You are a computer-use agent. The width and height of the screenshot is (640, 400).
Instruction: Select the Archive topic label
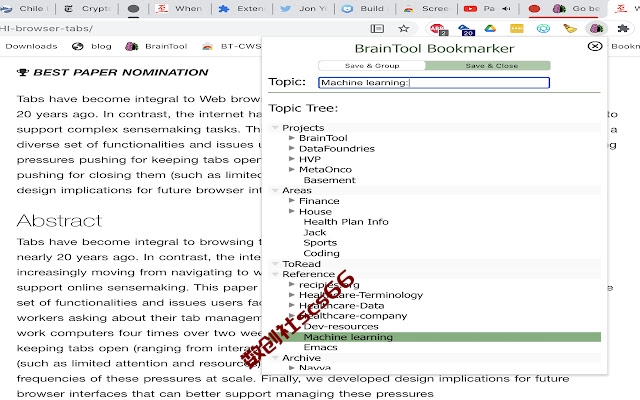[x=301, y=358]
